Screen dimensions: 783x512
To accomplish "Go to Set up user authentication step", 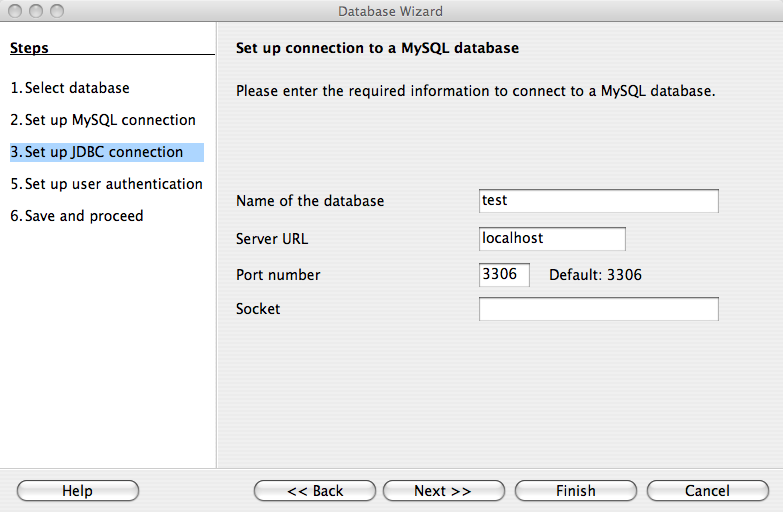I will pyautogui.click(x=106, y=184).
